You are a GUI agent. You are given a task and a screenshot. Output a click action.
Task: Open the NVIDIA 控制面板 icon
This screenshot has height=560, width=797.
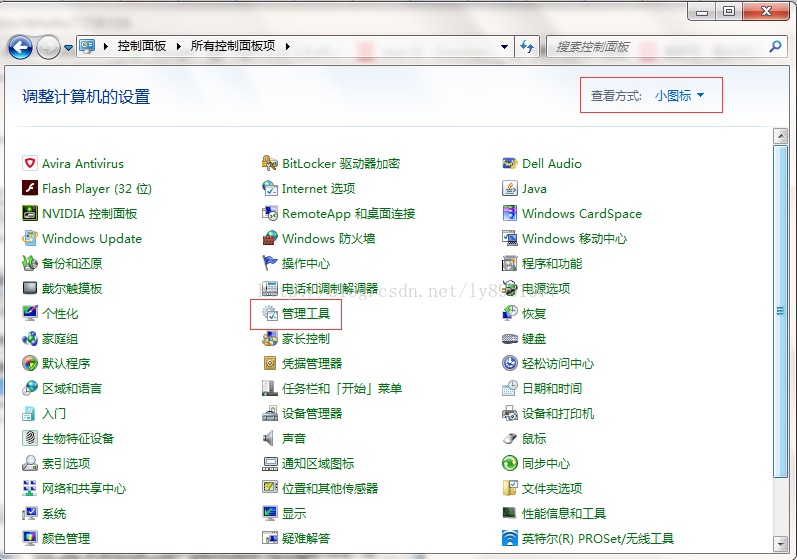pos(30,213)
